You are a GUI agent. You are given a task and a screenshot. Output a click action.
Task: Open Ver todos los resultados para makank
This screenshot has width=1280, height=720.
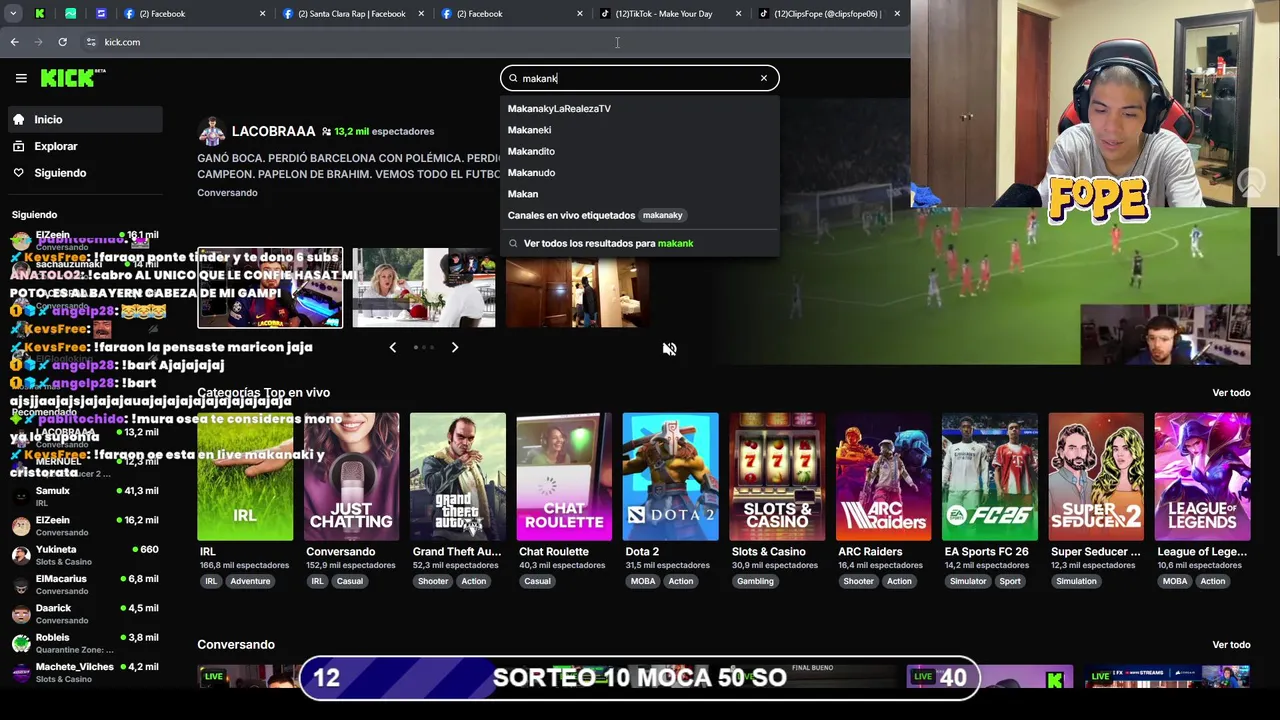coord(608,243)
